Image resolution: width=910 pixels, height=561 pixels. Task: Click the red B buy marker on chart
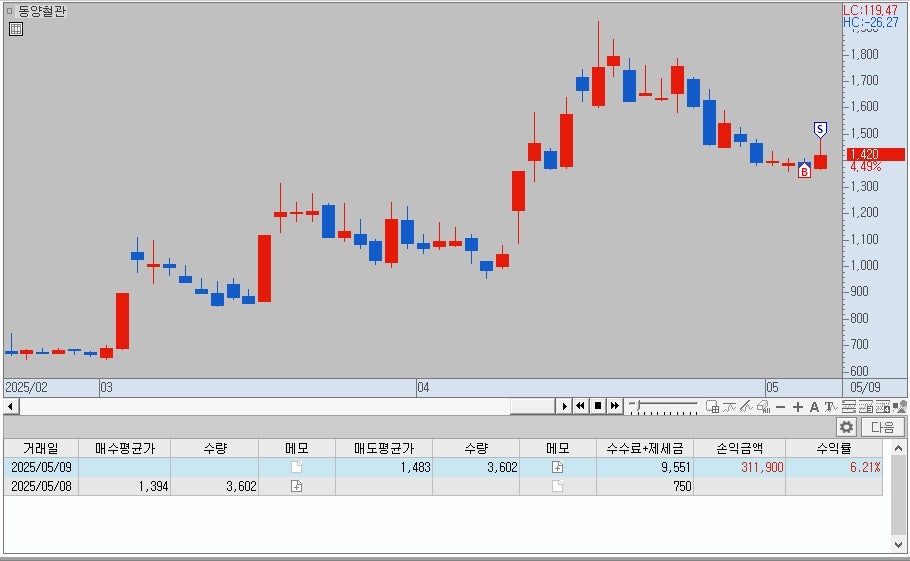pyautogui.click(x=804, y=171)
